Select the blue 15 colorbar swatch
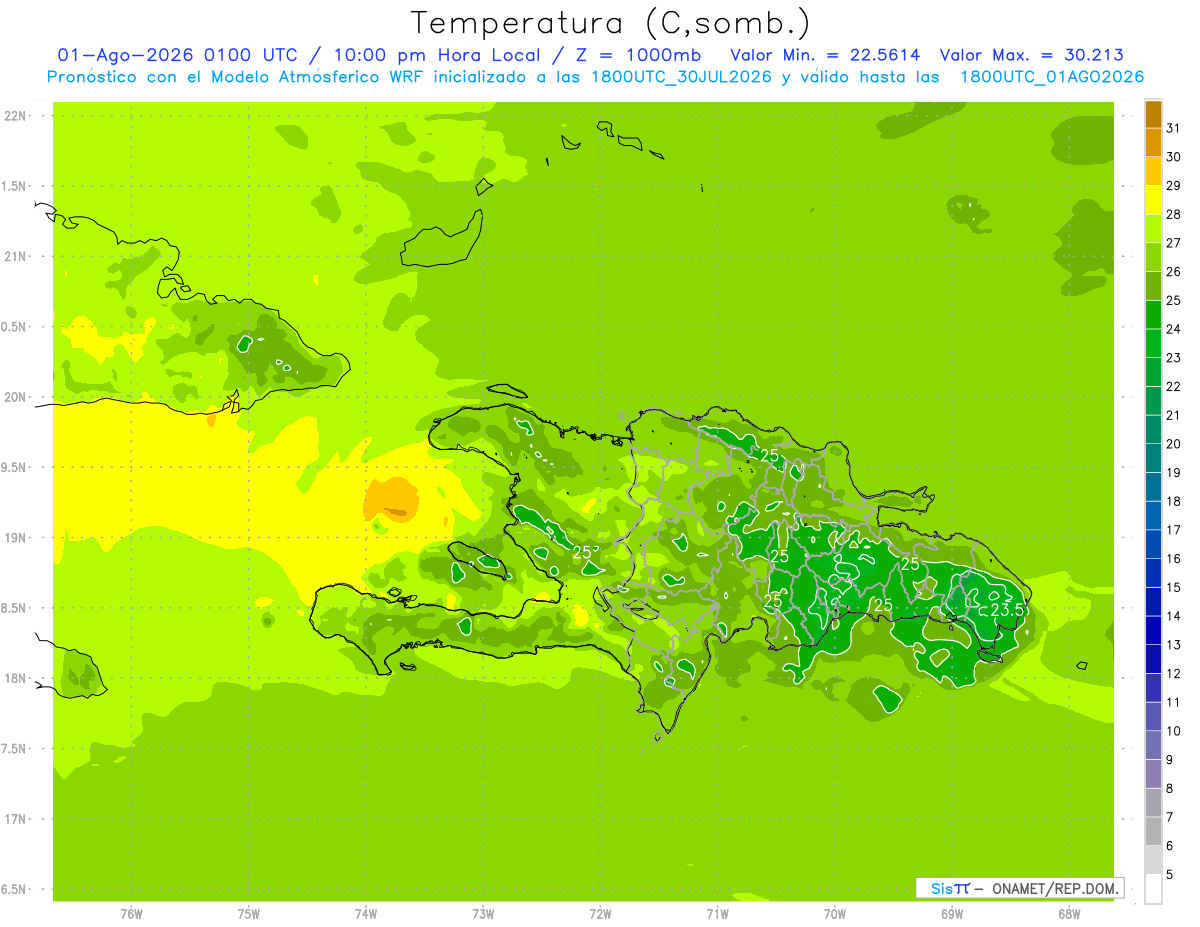Screen dimensions: 1200x927 [1153, 573]
